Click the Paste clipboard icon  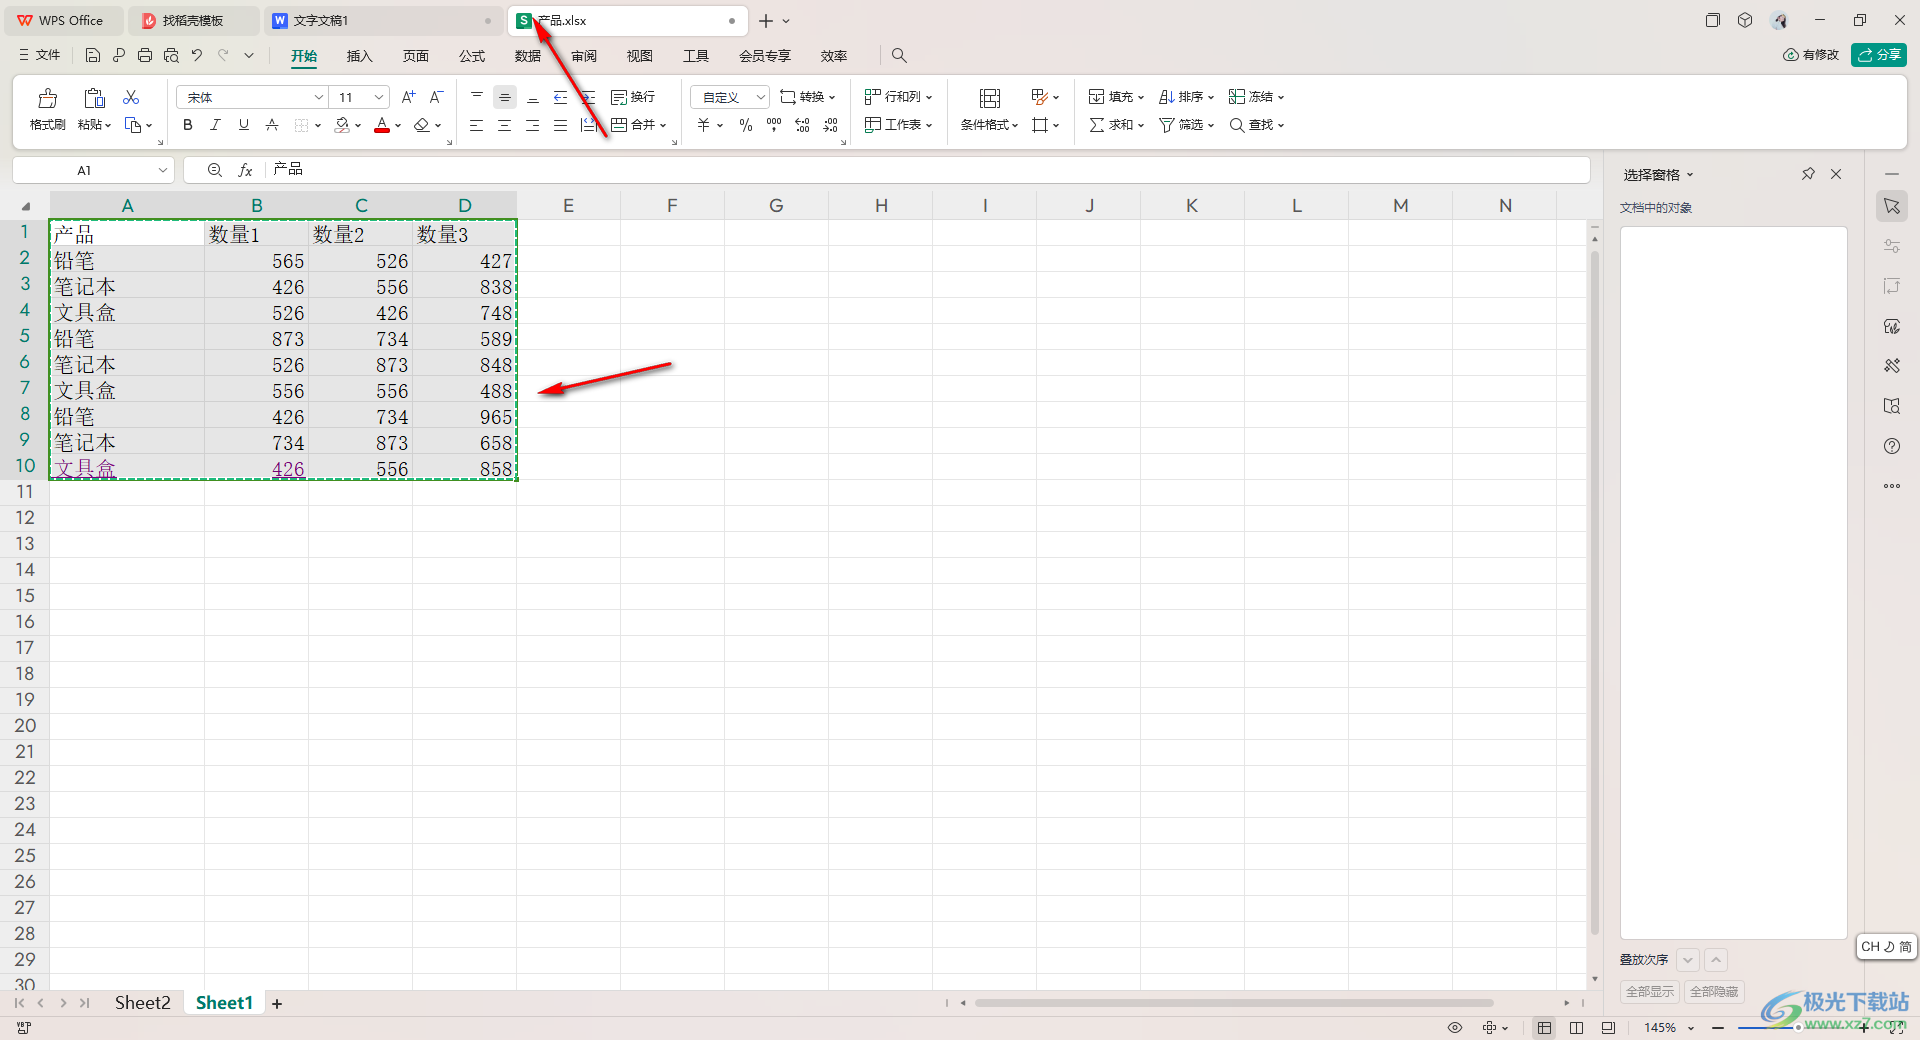coord(94,98)
